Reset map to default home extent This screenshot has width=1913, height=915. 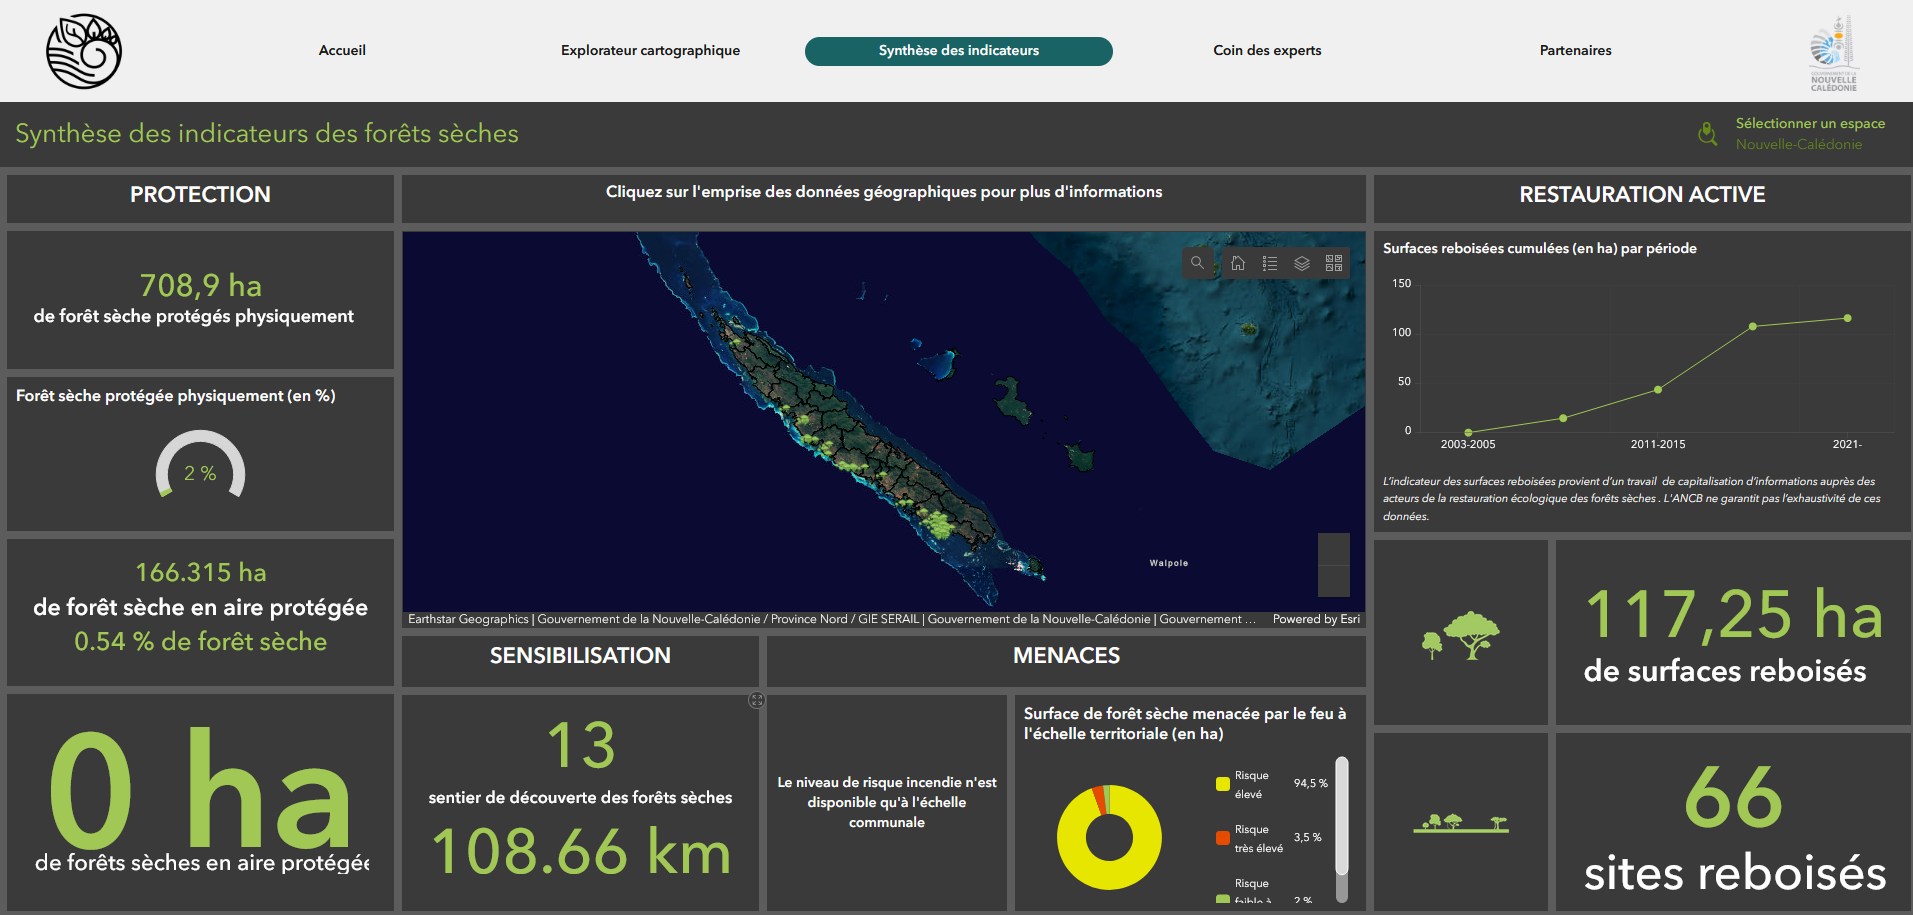(1238, 263)
